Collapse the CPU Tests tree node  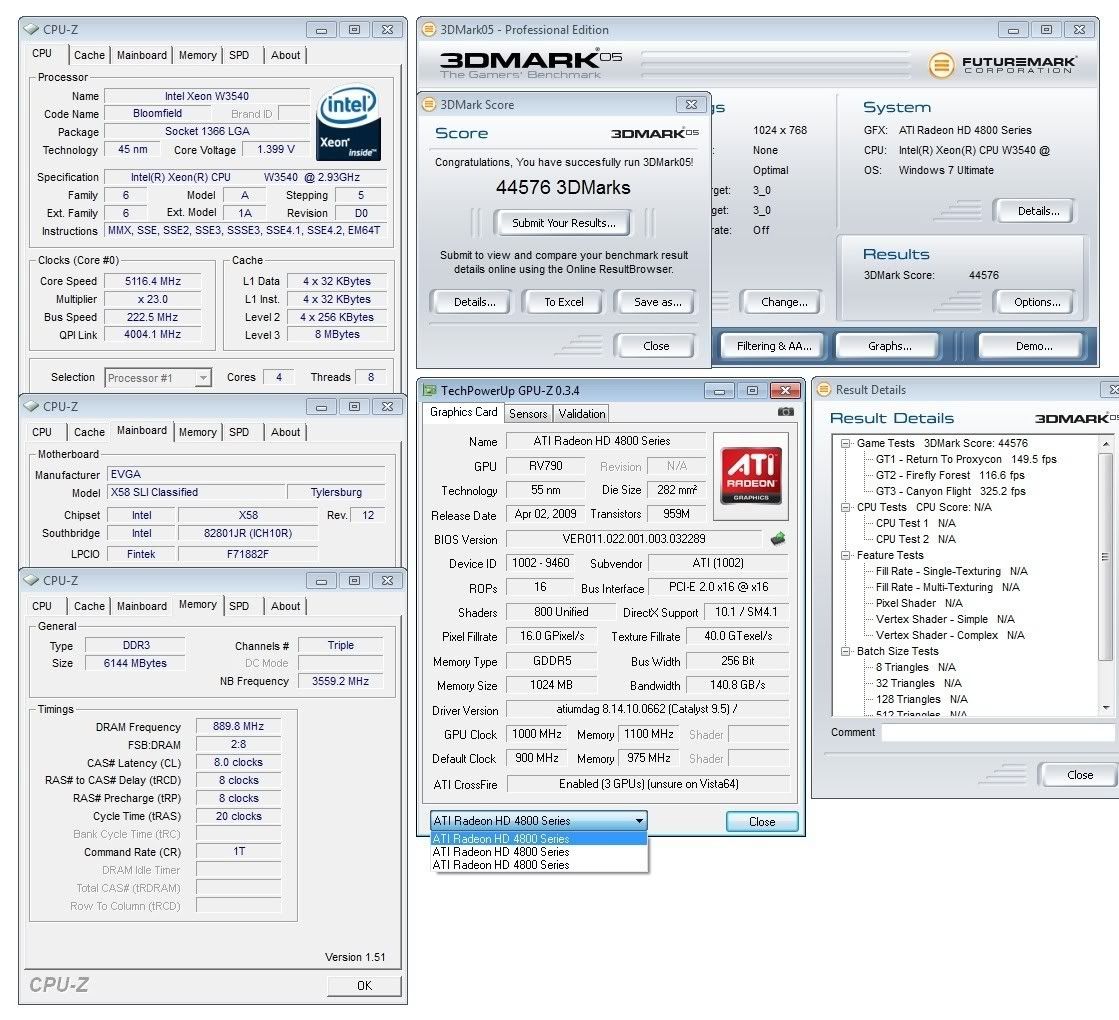(x=846, y=508)
